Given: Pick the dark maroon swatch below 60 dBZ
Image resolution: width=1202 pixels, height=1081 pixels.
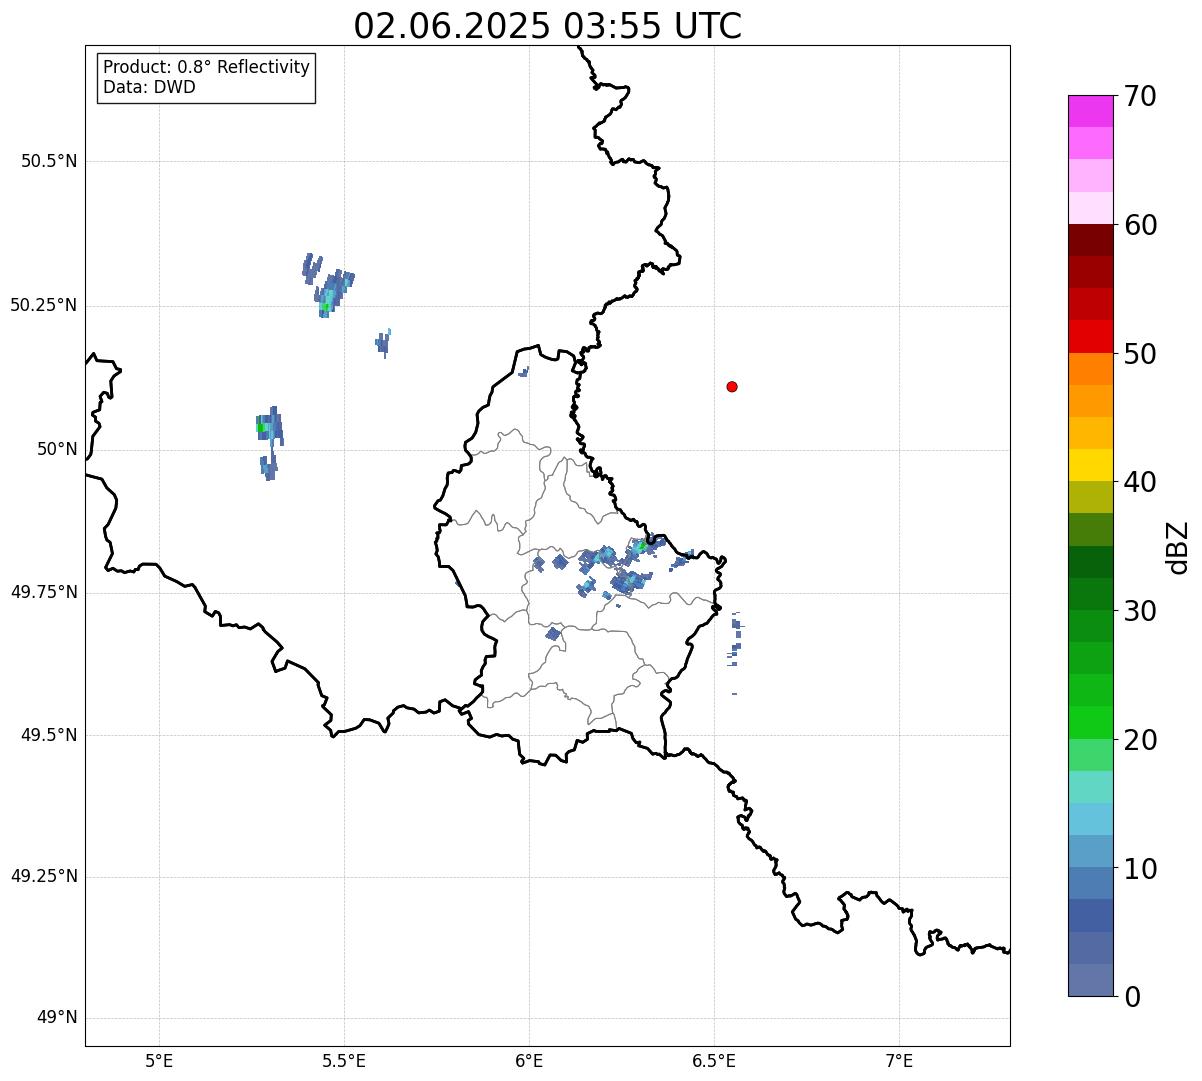Looking at the screenshot, I should 1090,240.
